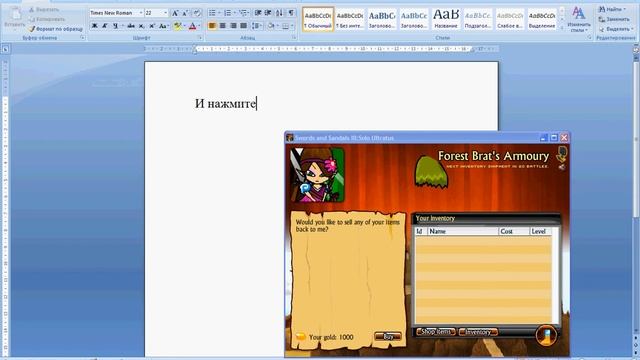Toggle the sound speaker icon in game
Image resolution: width=640 pixels, height=360 pixels.
[562, 167]
